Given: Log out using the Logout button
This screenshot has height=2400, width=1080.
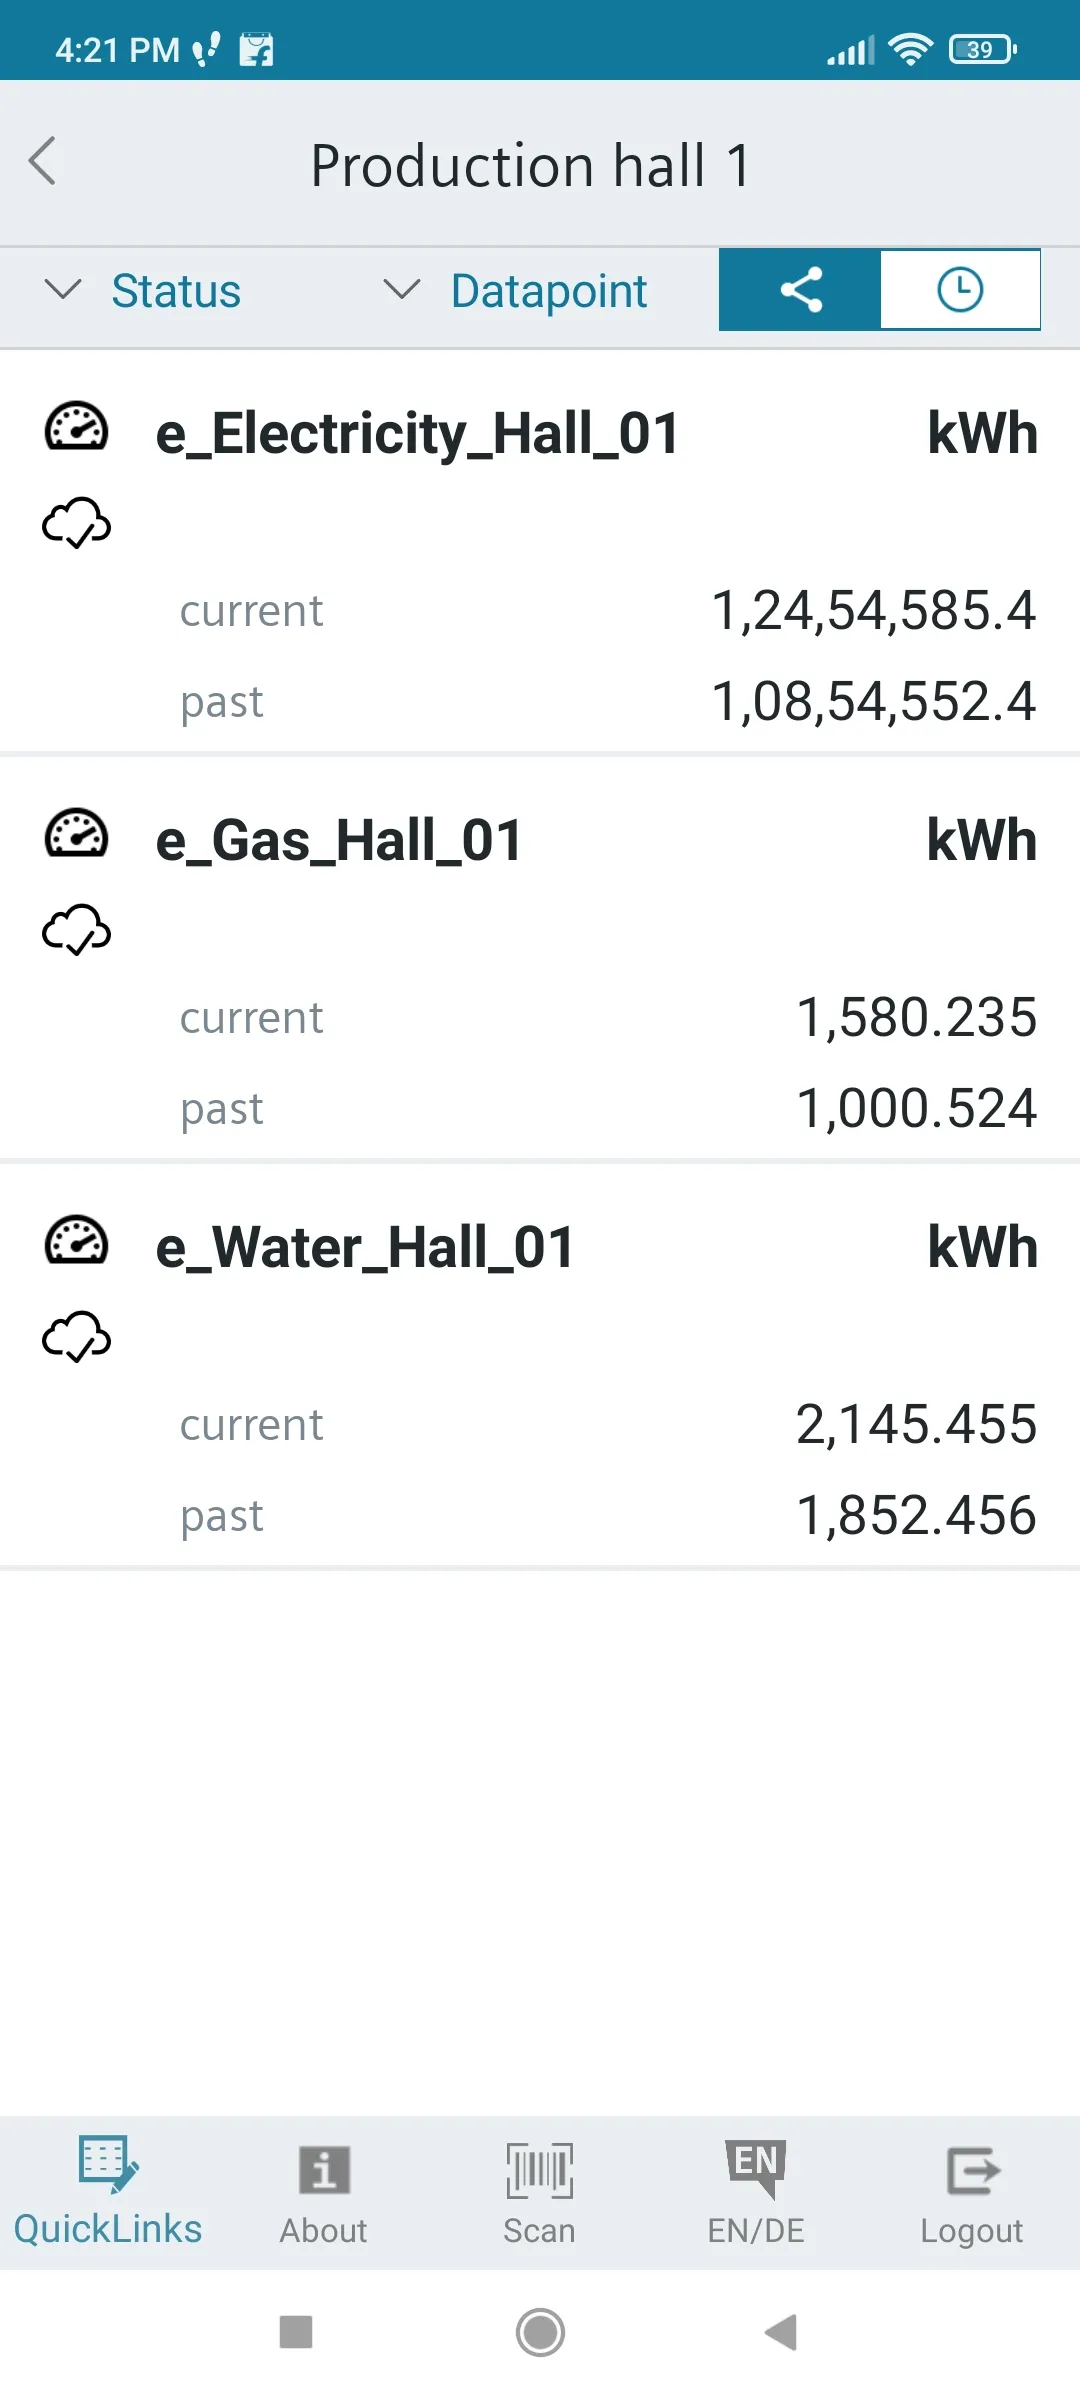Looking at the screenshot, I should [972, 2192].
